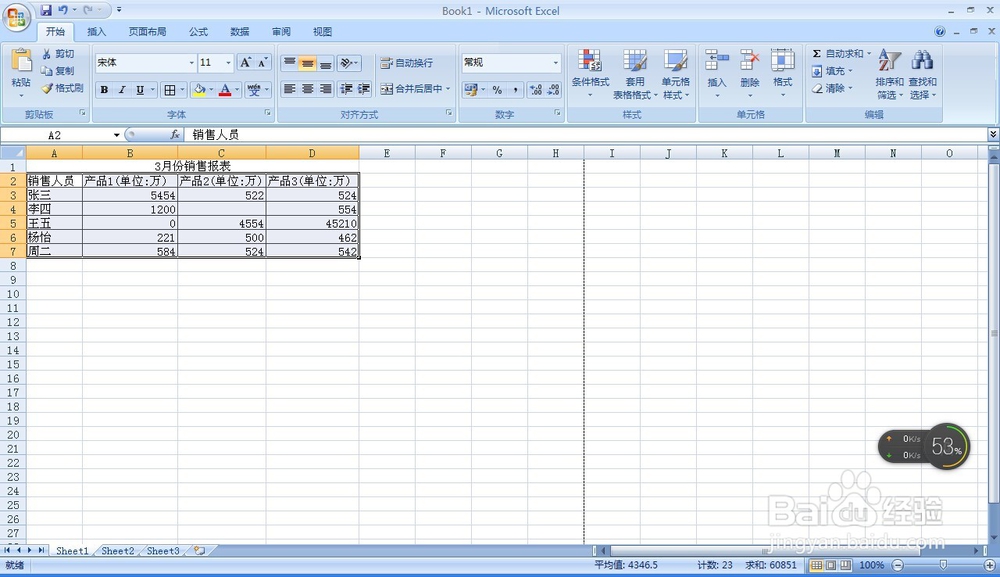Image resolution: width=1000 pixels, height=577 pixels.
Task: Align text to top of cell
Action: (x=290, y=62)
